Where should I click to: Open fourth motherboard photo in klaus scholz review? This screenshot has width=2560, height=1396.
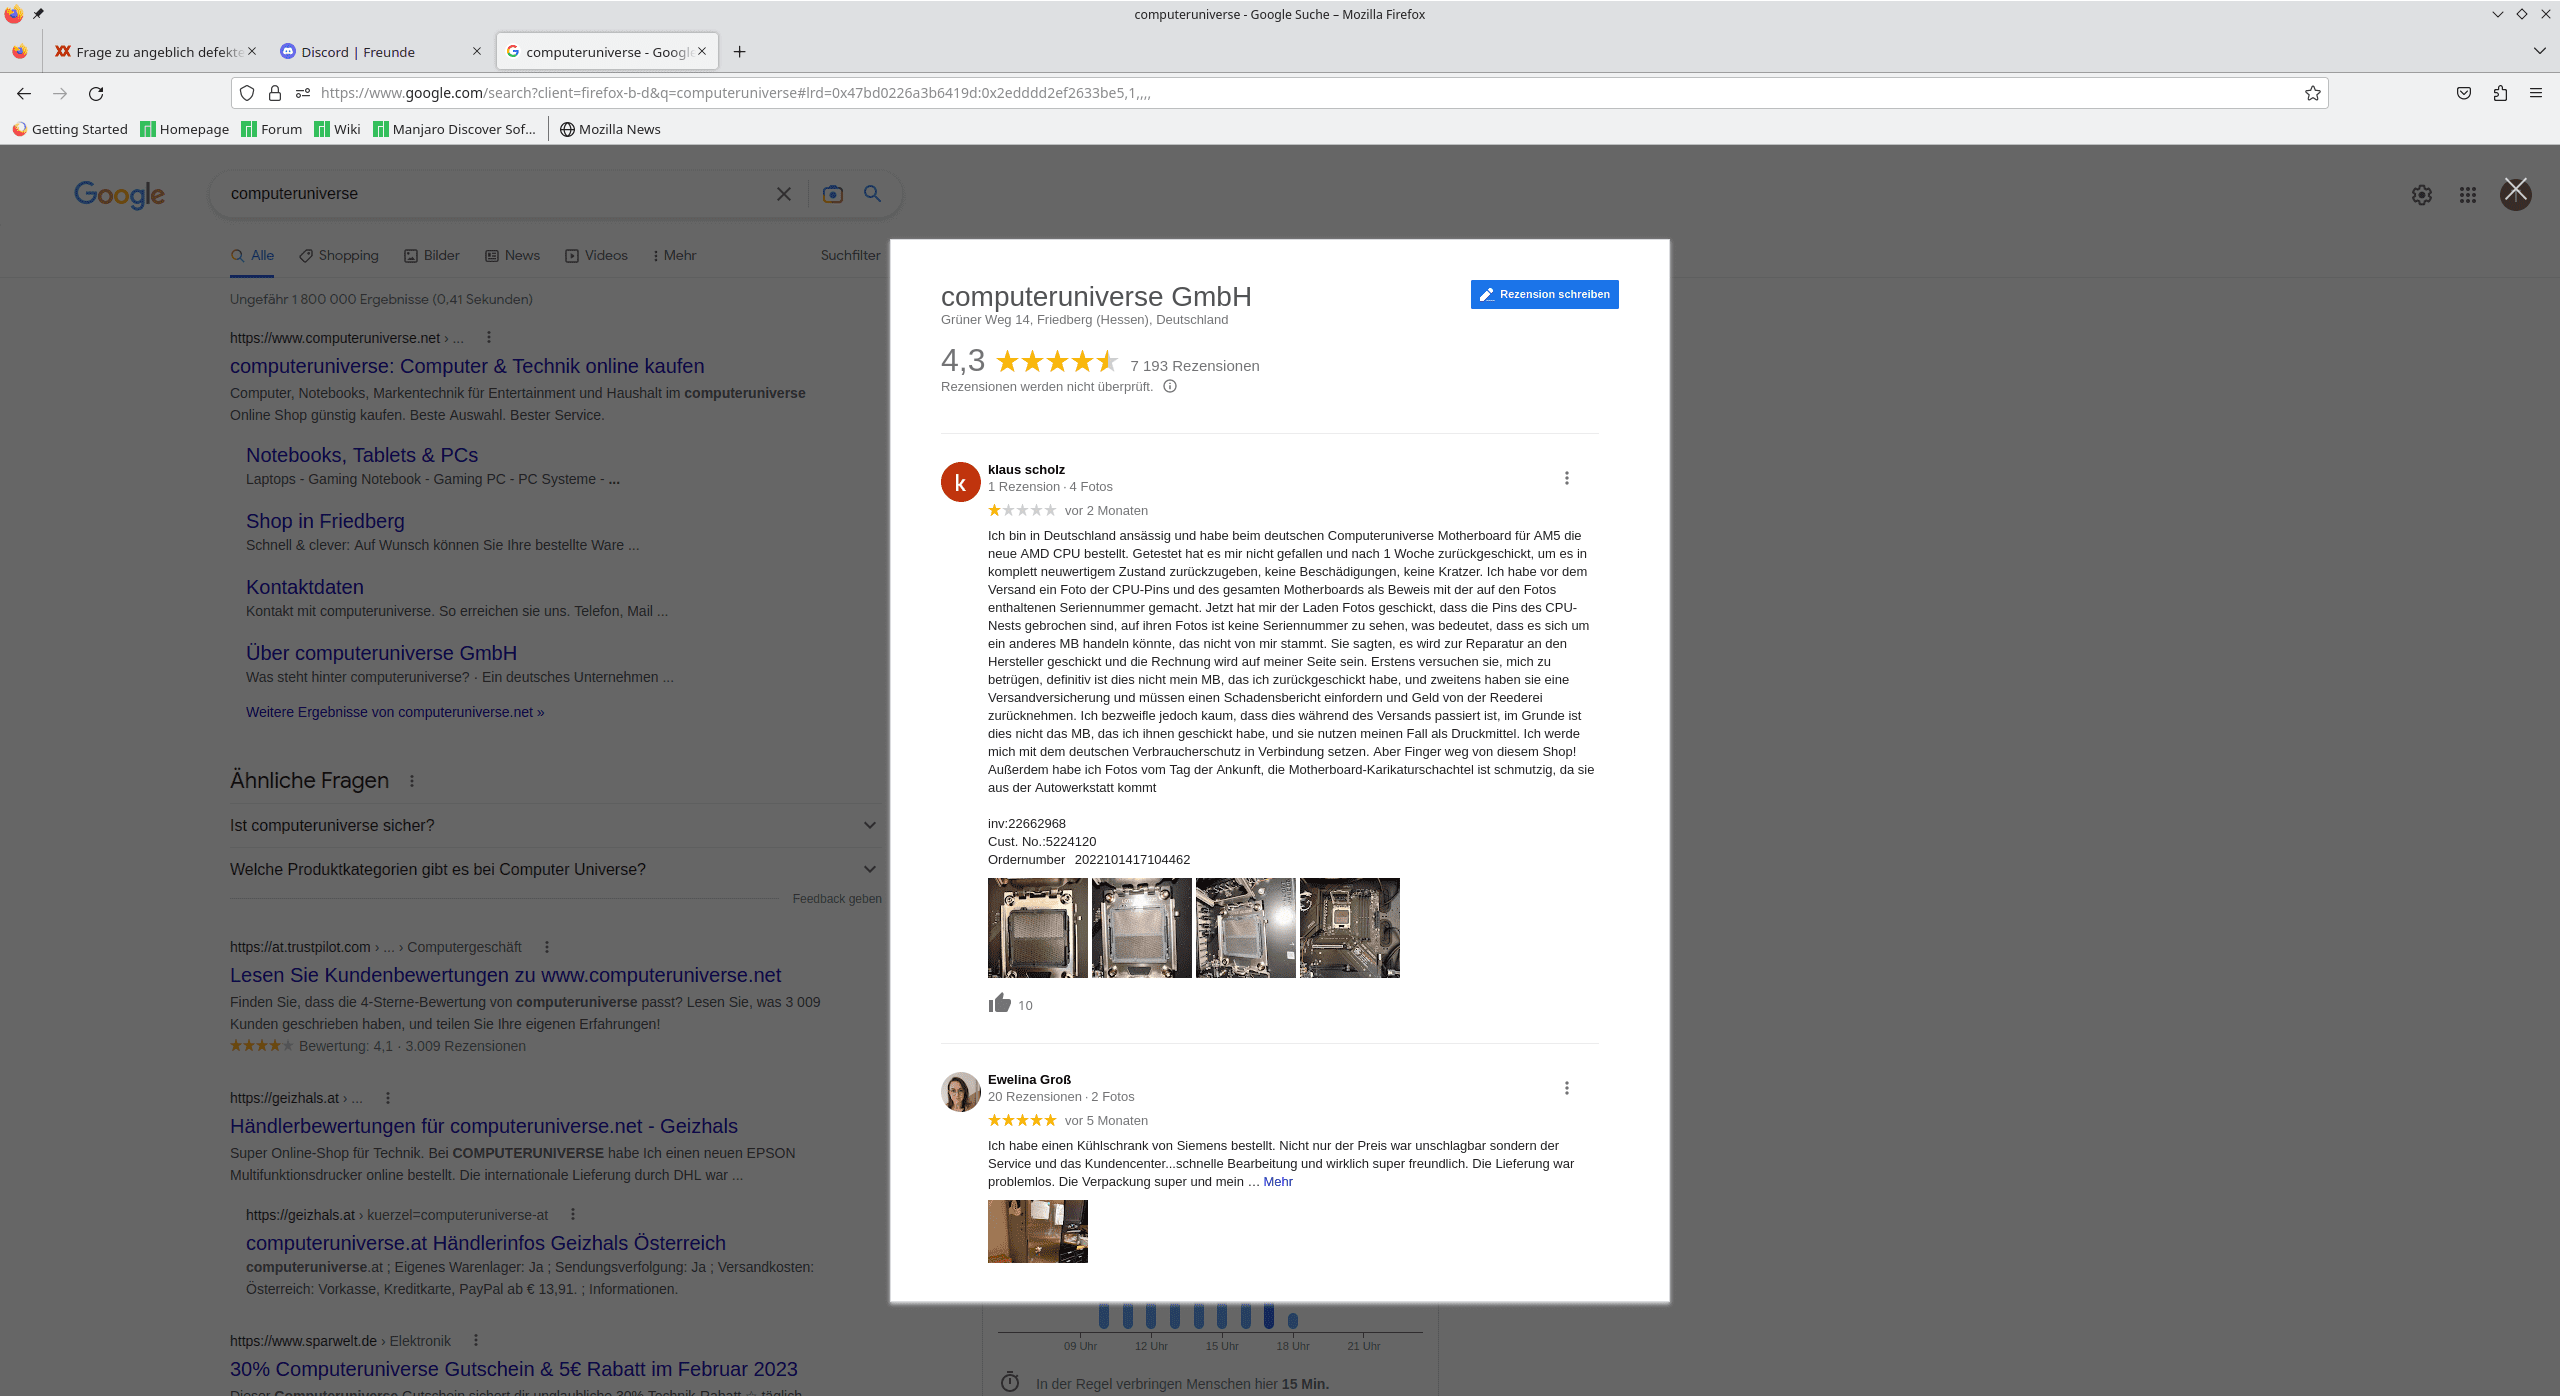pos(1350,928)
